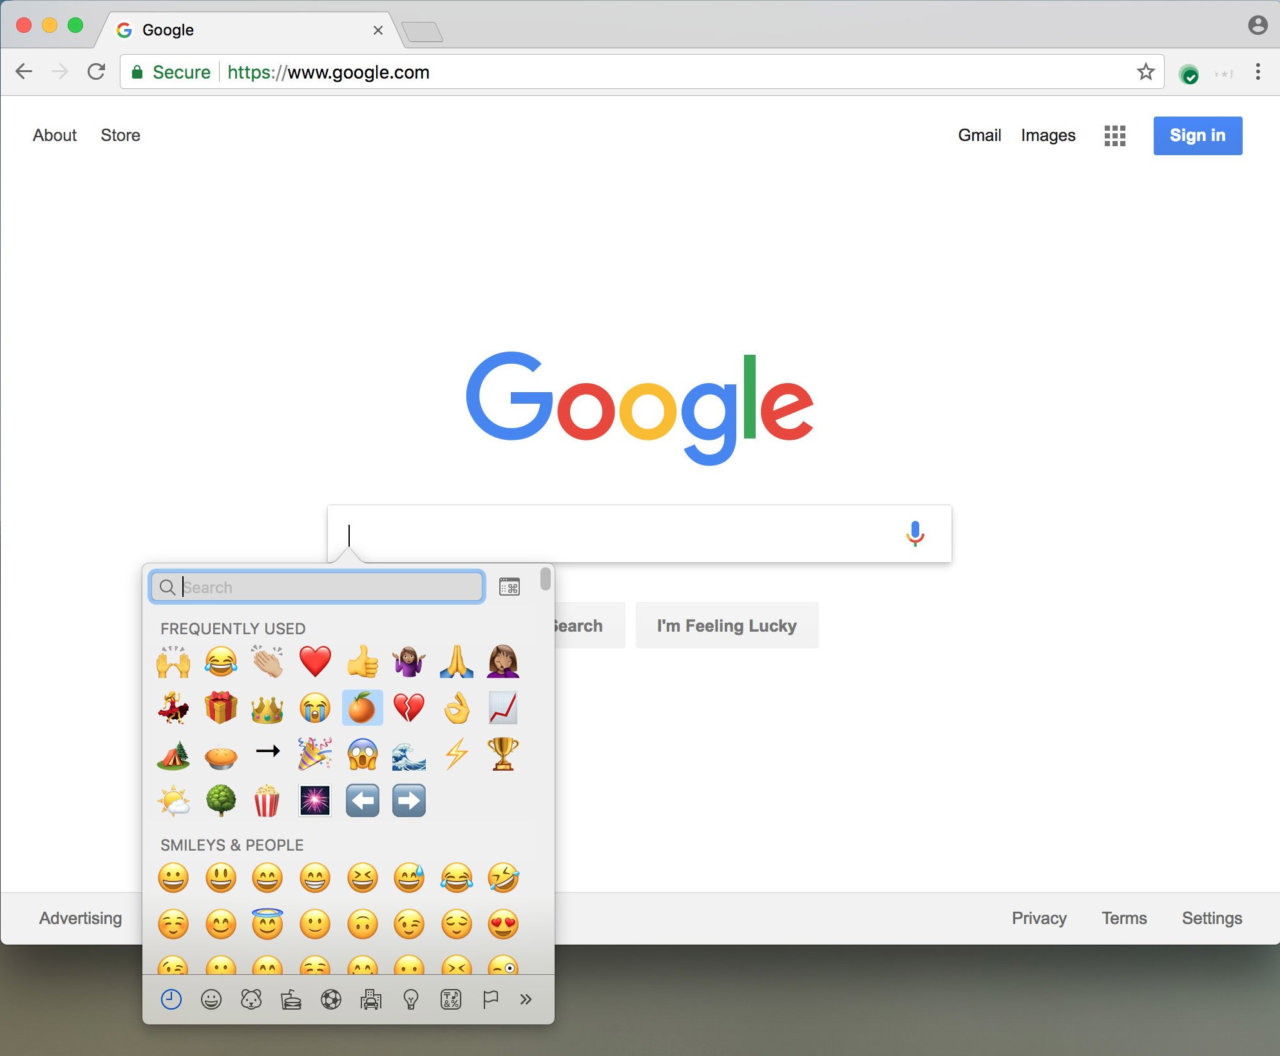This screenshot has height=1056, width=1280.
Task: Open the Settings footer link
Action: click(x=1212, y=918)
